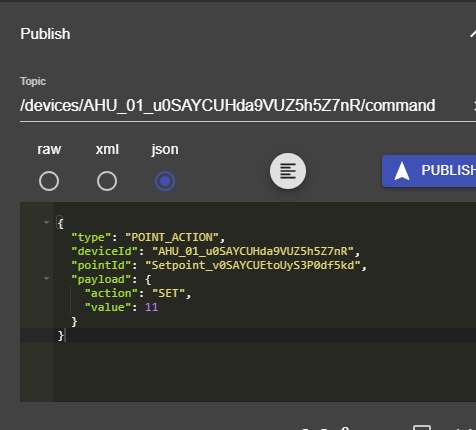
Task: Place cursor in pointId Setpoint string
Action: click(253, 265)
